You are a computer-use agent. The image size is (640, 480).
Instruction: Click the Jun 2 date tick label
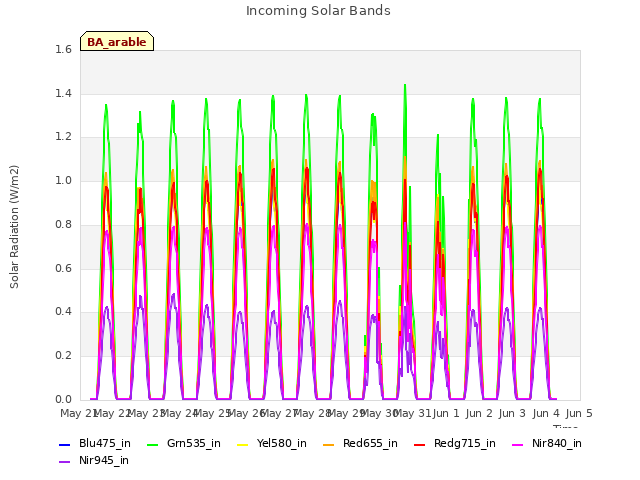[x=479, y=413]
